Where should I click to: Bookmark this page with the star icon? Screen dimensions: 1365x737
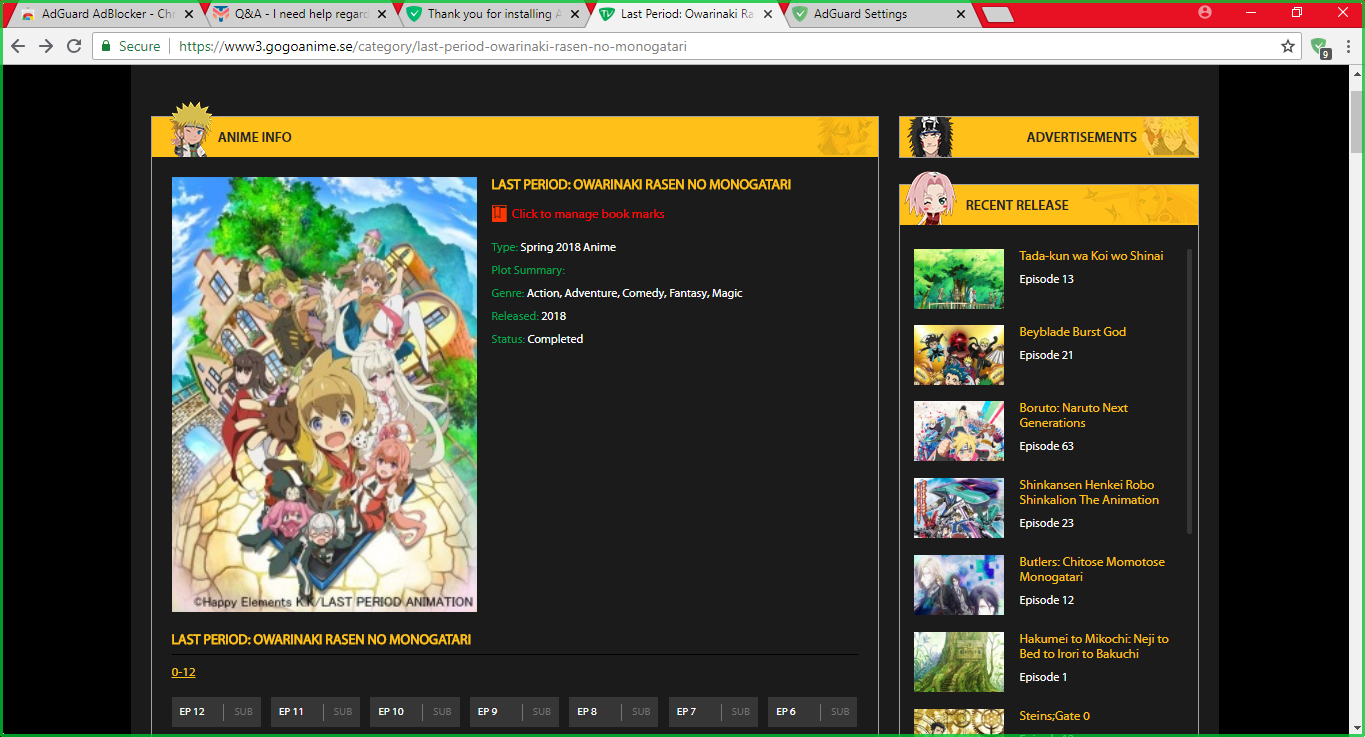(1288, 46)
